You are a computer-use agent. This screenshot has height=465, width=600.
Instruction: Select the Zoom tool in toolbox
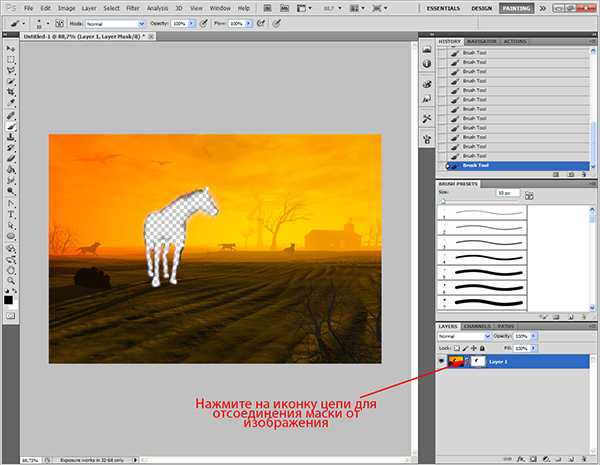11,281
